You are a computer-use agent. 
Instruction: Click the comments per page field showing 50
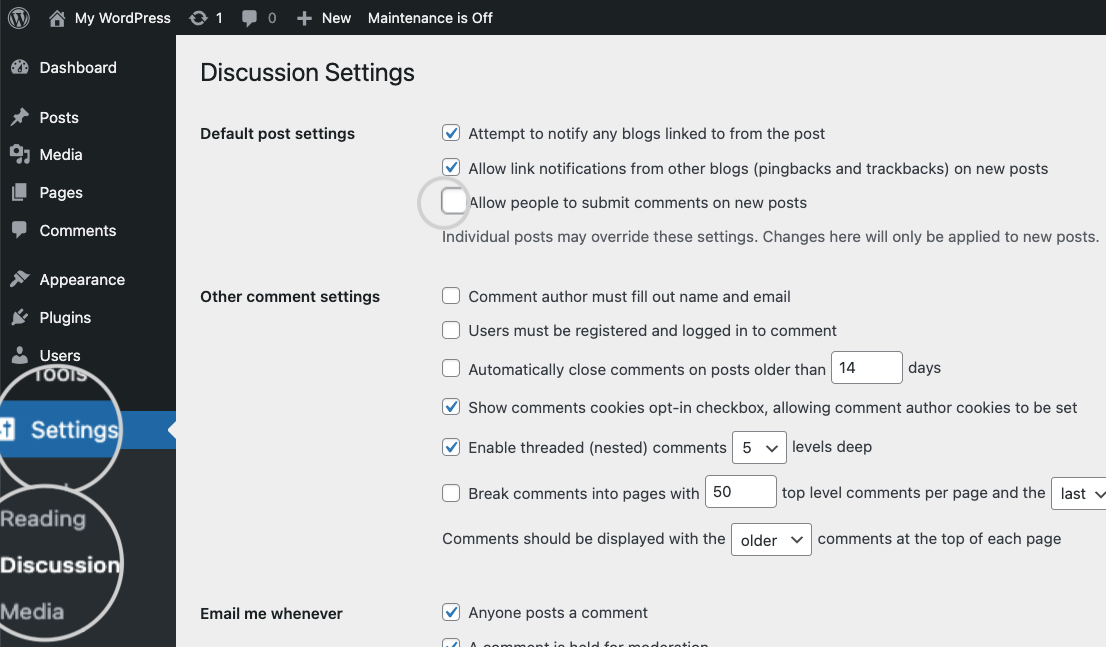click(741, 492)
